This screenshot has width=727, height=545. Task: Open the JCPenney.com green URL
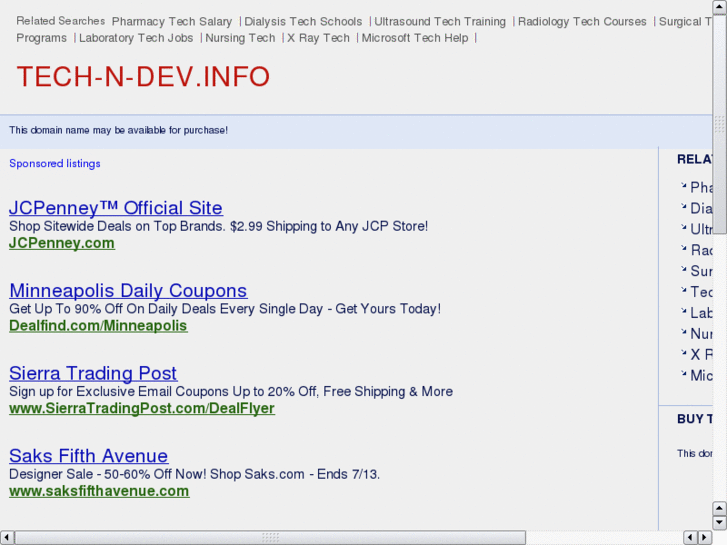[x=62, y=243]
